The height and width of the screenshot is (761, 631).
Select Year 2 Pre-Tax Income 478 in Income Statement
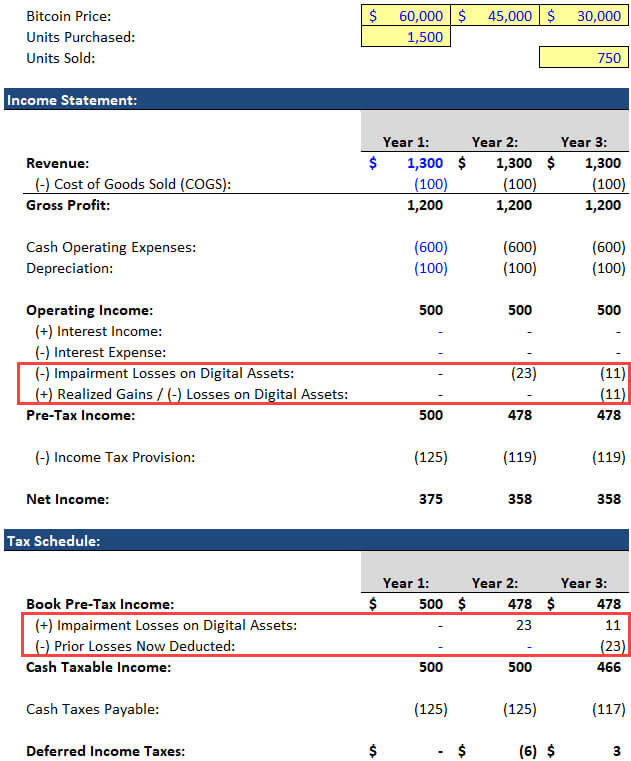pyautogui.click(x=520, y=415)
